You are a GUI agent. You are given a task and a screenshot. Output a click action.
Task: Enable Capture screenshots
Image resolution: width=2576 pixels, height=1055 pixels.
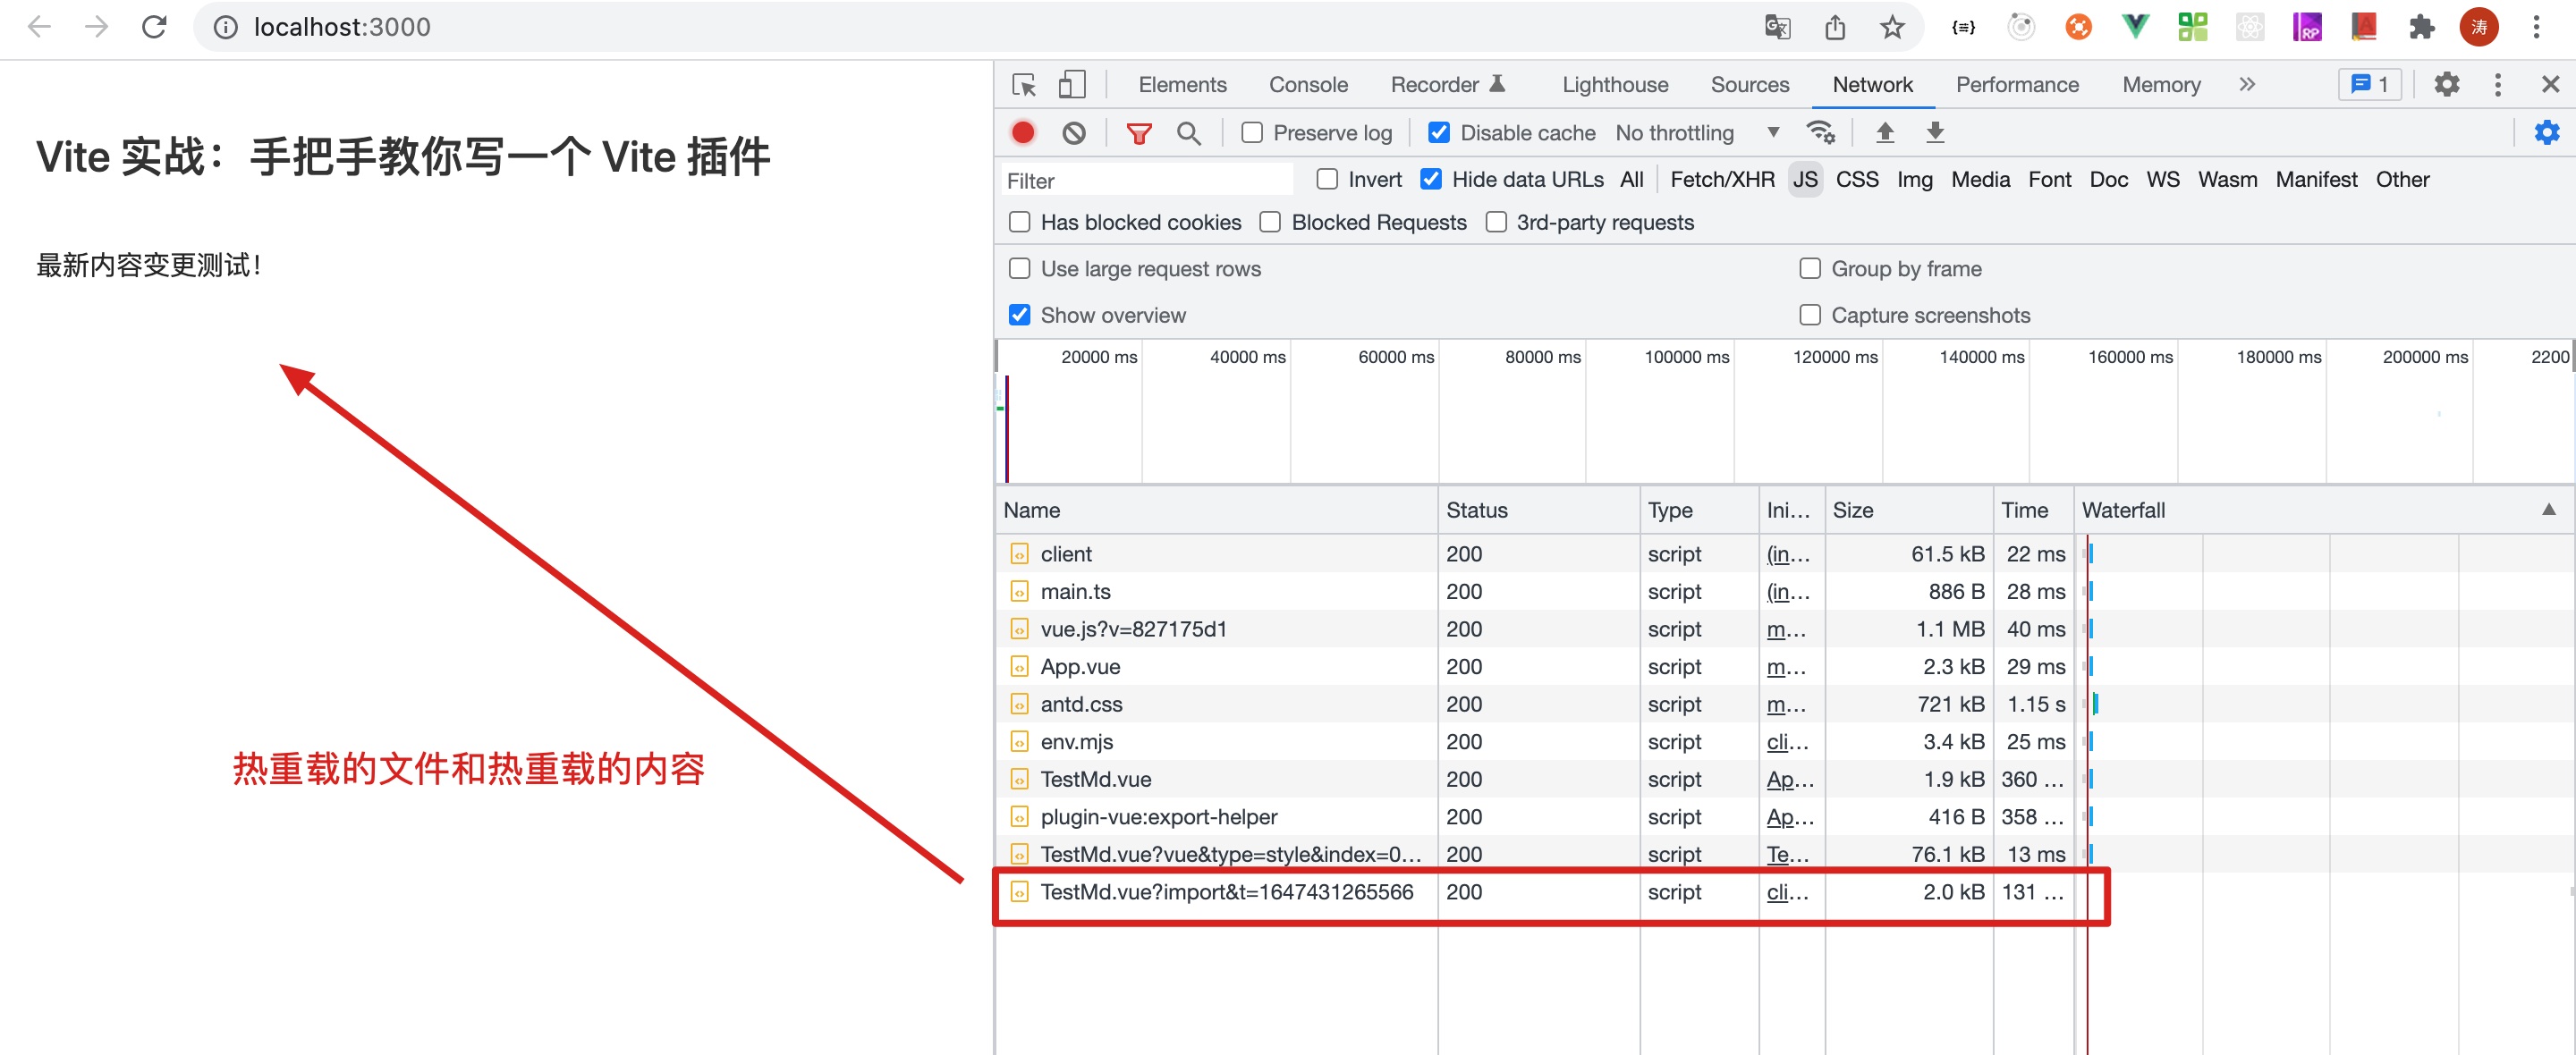click(1810, 316)
